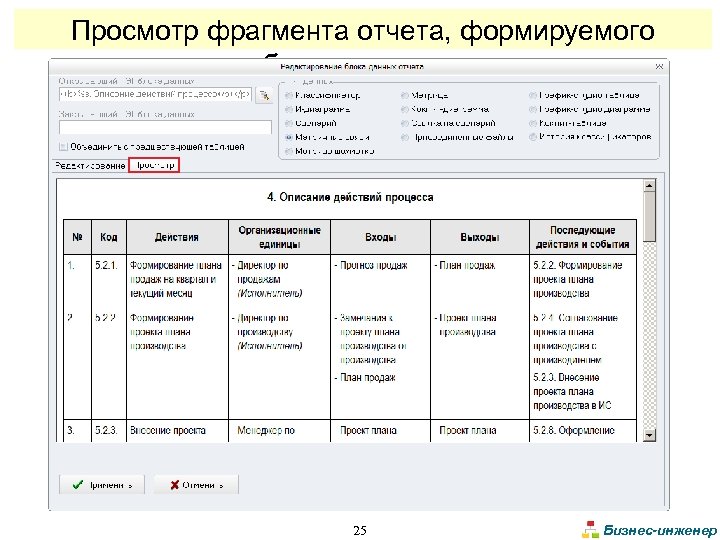Focus the opening HTML block input field

pos(155,95)
